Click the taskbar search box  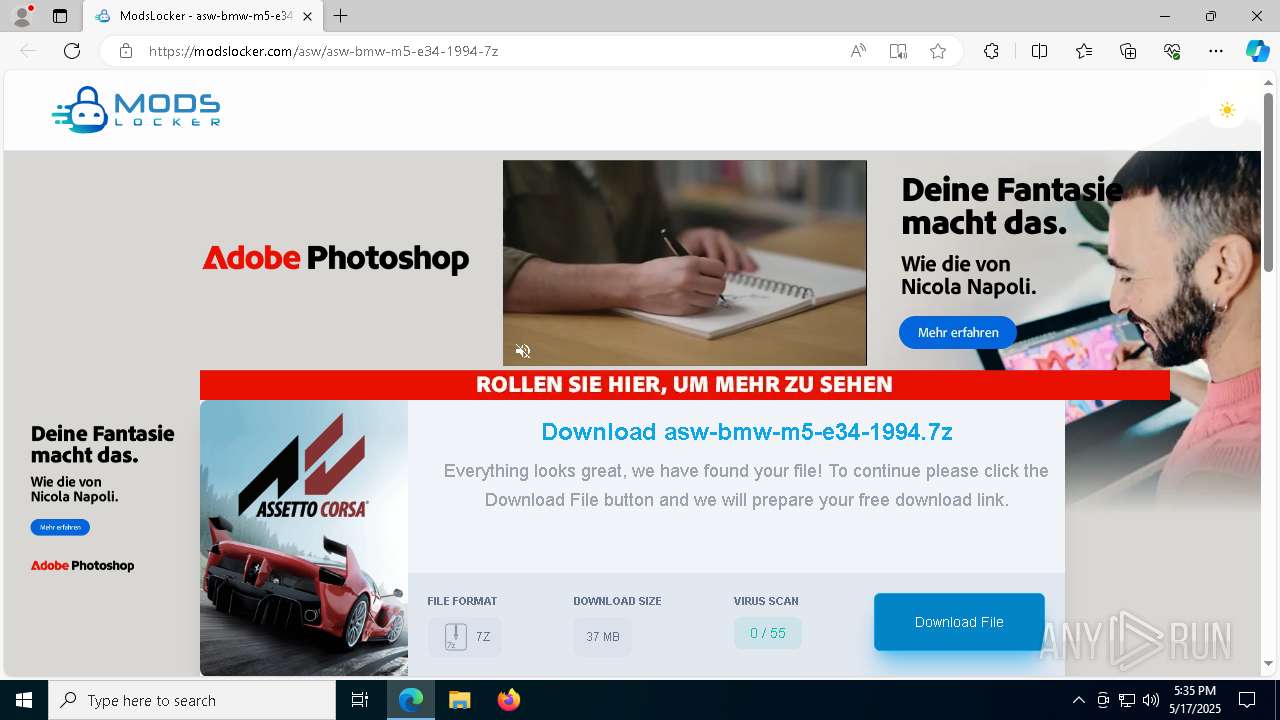(x=192, y=700)
